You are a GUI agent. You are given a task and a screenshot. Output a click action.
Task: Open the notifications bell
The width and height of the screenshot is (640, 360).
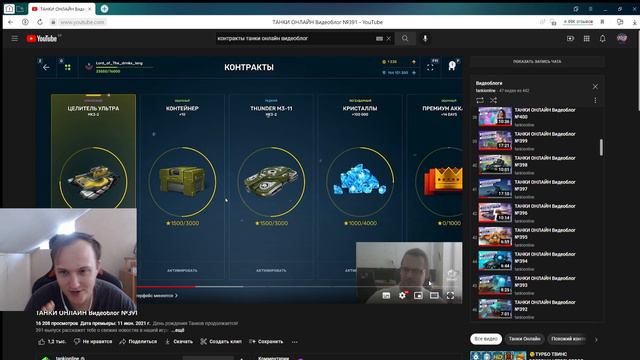[x=602, y=38]
